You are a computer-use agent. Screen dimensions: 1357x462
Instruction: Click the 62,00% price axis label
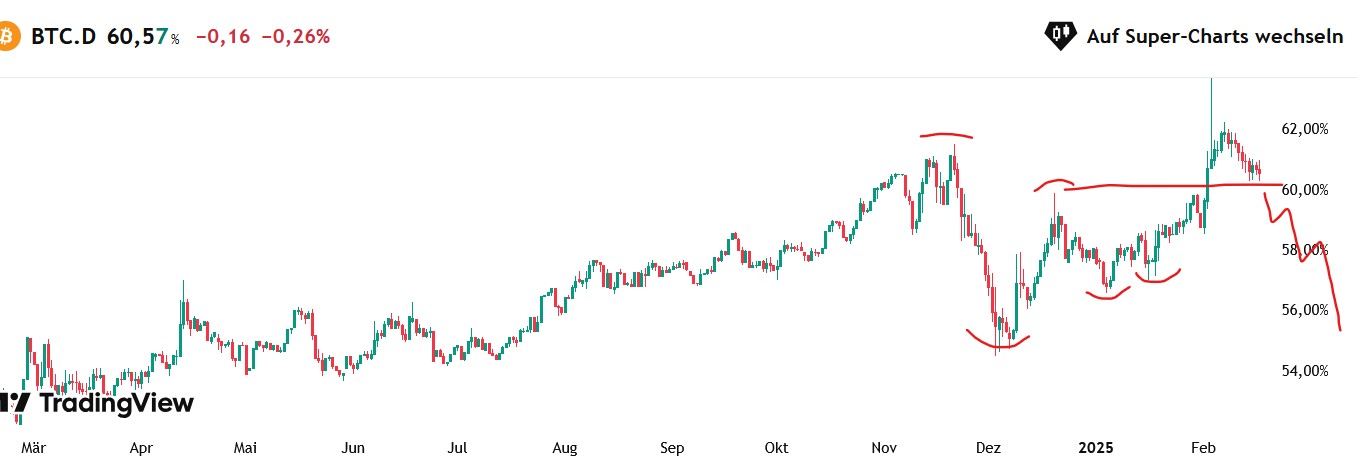(1304, 129)
